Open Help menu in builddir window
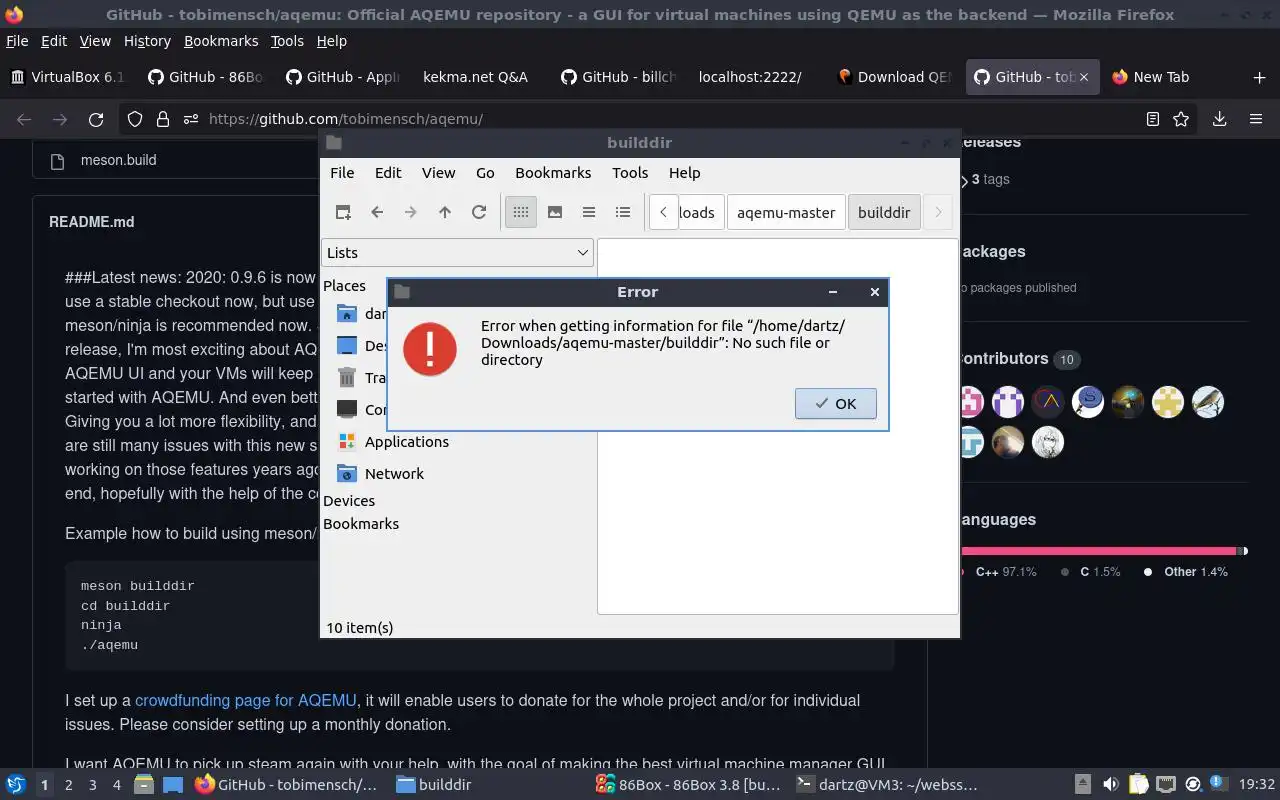 click(685, 173)
